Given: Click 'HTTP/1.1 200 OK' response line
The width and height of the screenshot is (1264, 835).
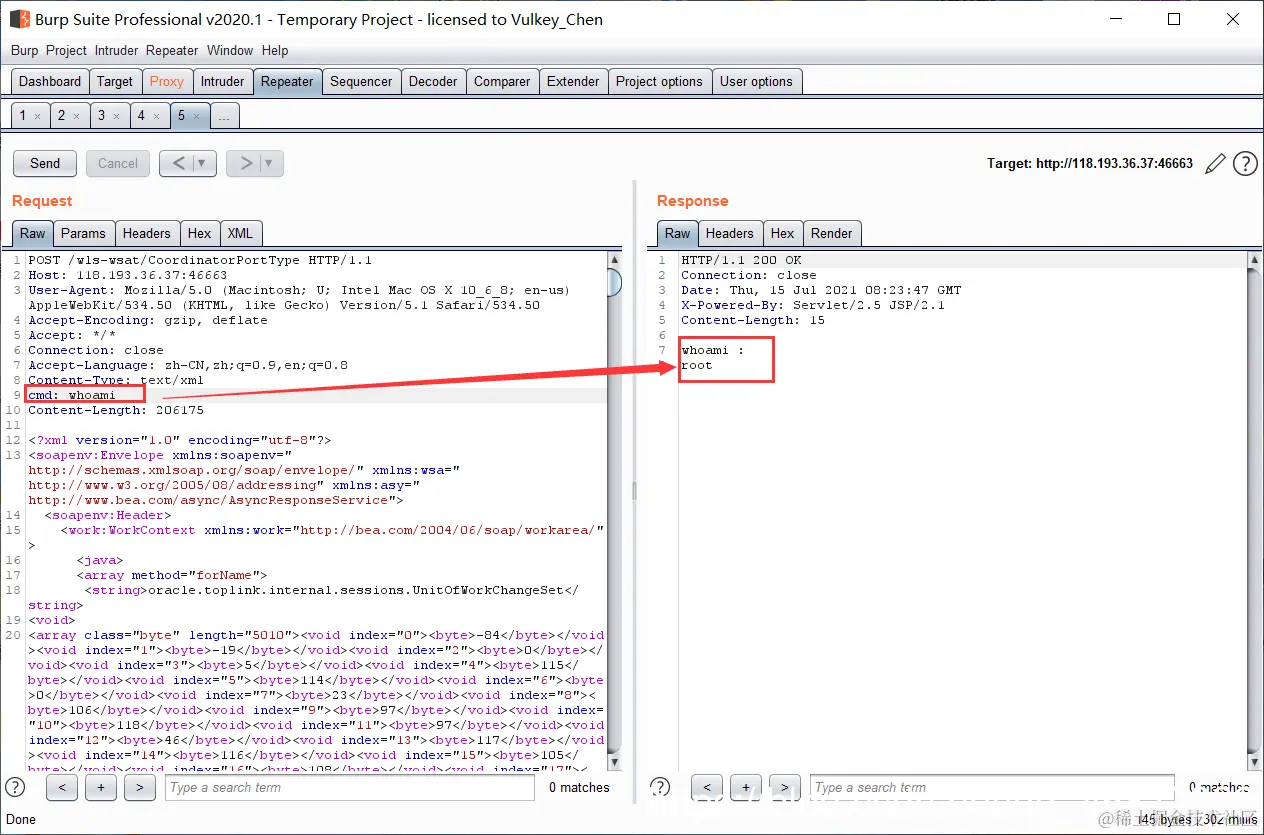Looking at the screenshot, I should point(741,260).
